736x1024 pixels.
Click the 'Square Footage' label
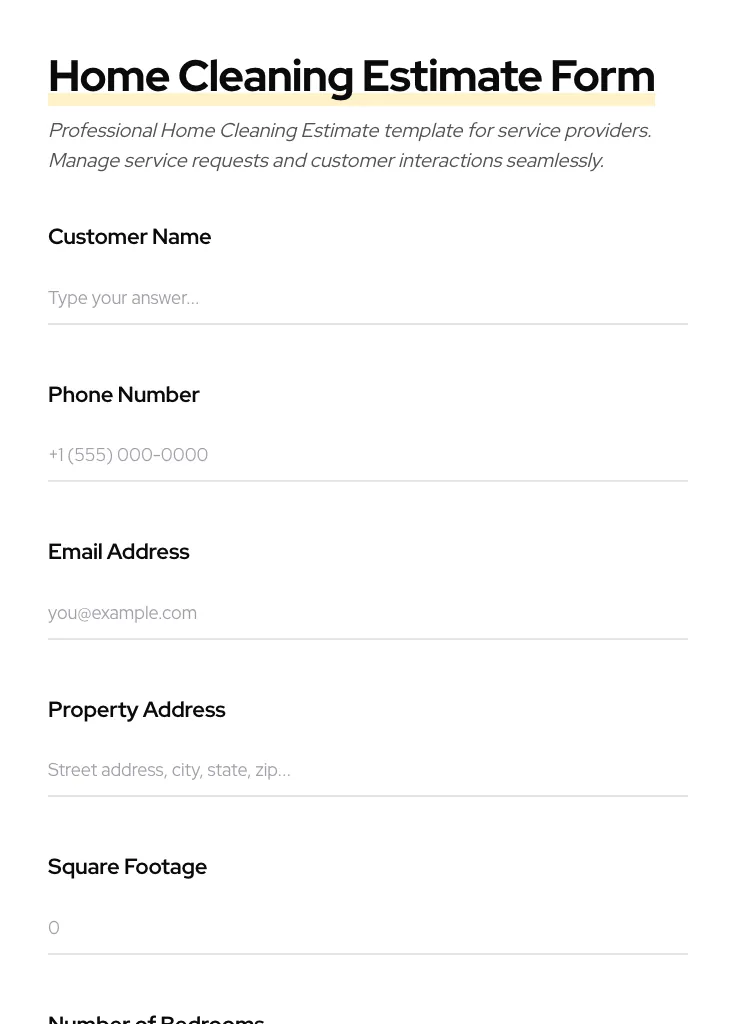point(127,867)
